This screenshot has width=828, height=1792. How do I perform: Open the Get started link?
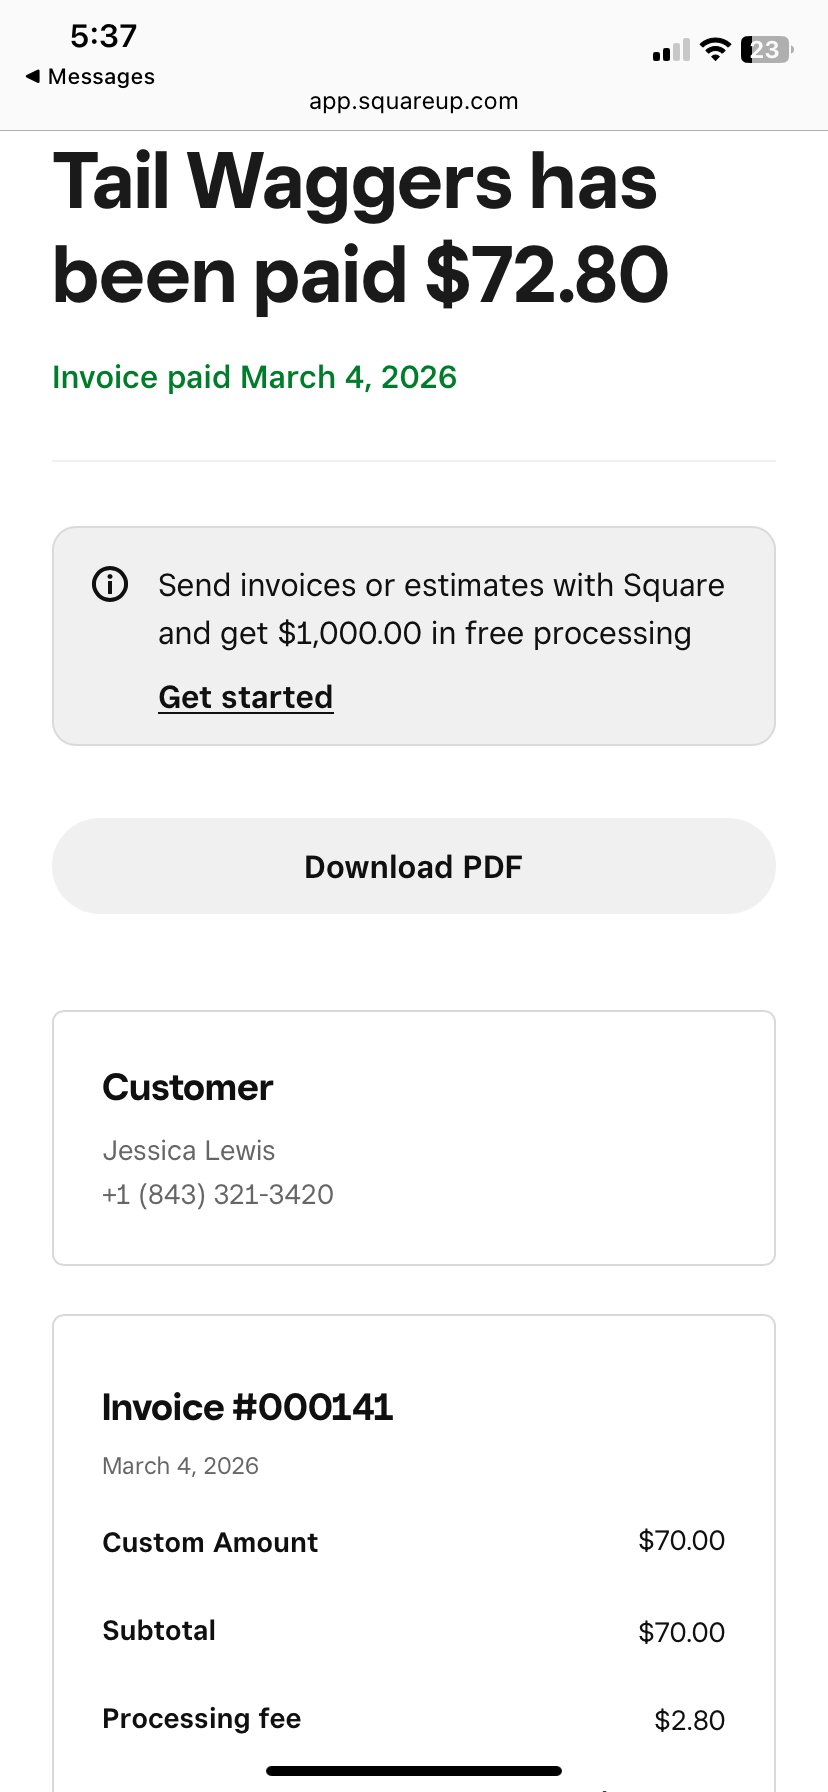click(x=246, y=697)
